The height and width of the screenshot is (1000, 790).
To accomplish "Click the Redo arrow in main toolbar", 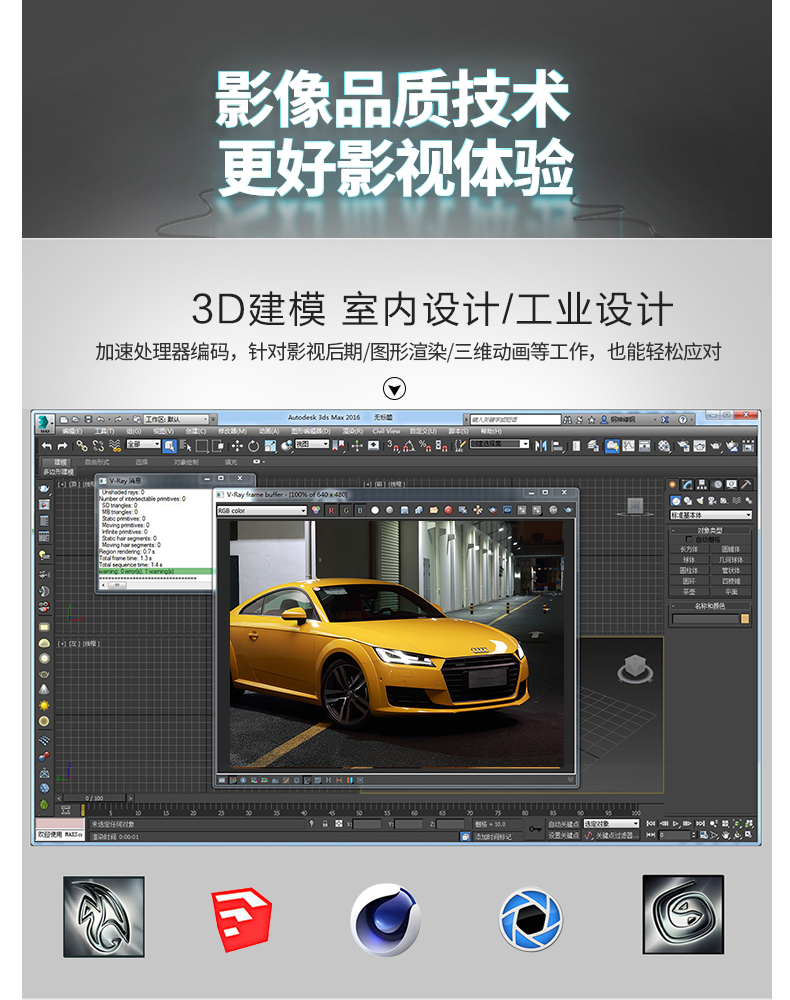I will coord(62,446).
